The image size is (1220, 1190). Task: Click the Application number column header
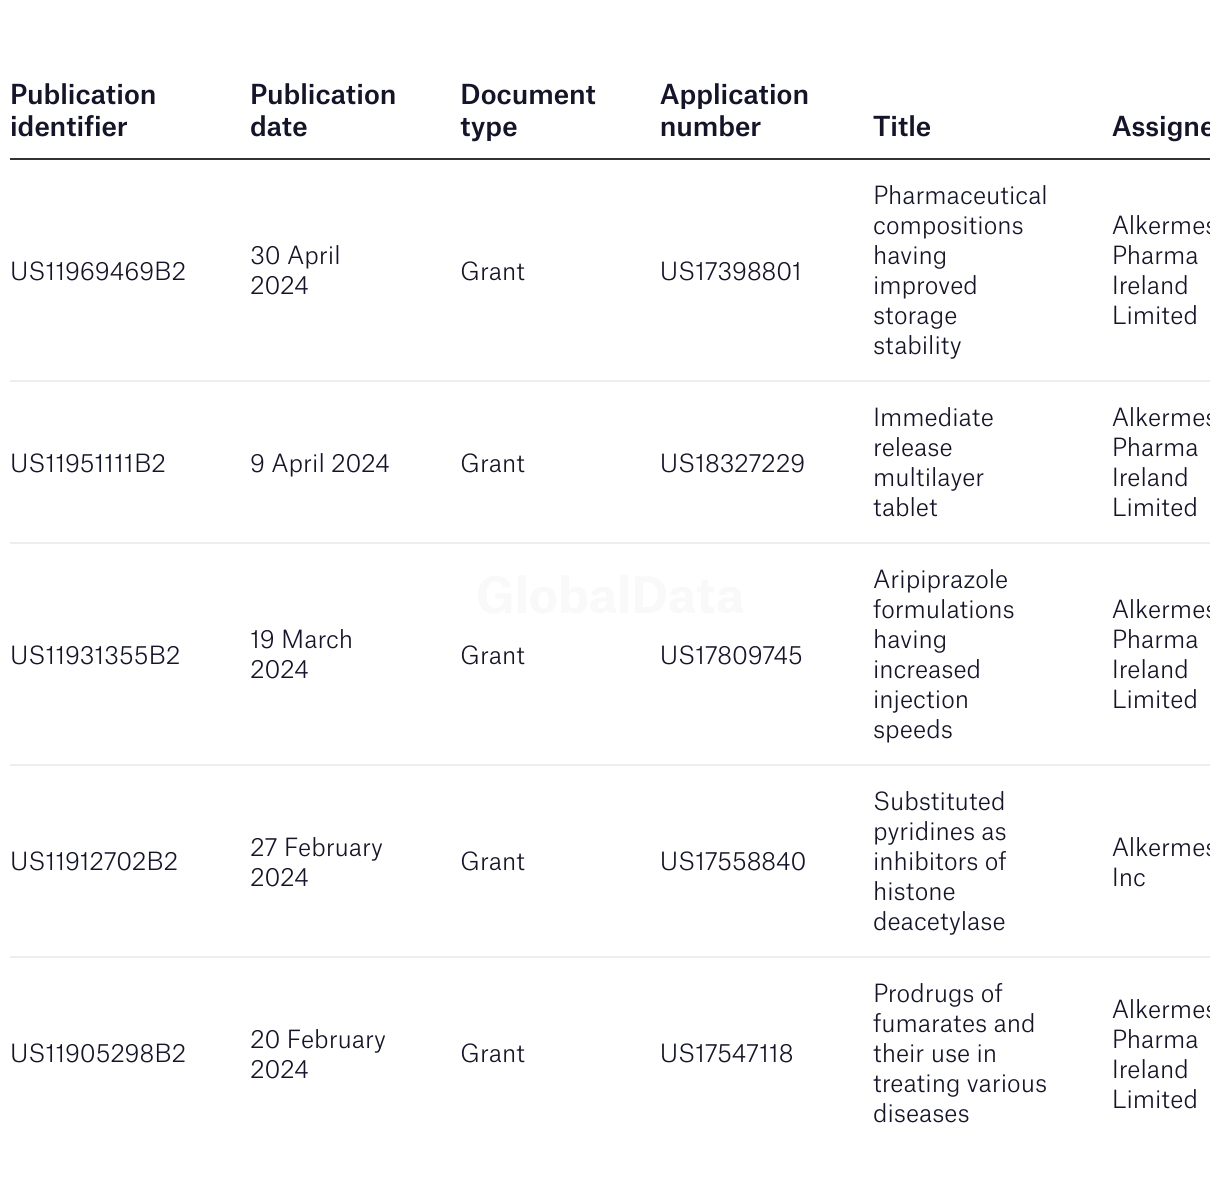click(x=734, y=111)
